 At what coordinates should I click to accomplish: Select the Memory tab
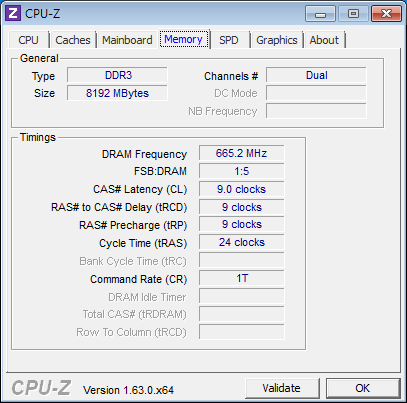point(184,39)
